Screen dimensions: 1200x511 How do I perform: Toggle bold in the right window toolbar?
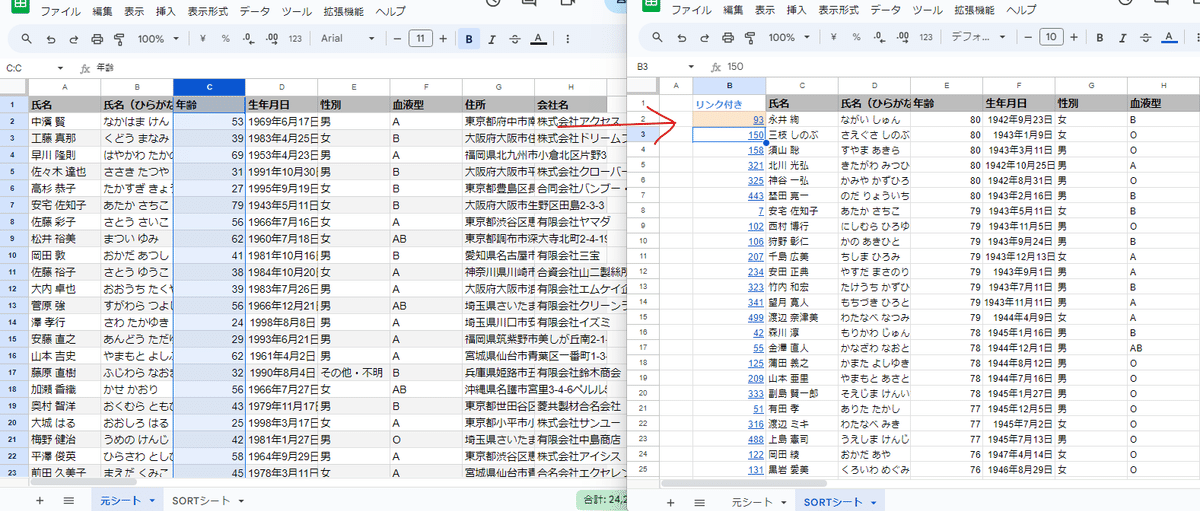pyautogui.click(x=1099, y=37)
